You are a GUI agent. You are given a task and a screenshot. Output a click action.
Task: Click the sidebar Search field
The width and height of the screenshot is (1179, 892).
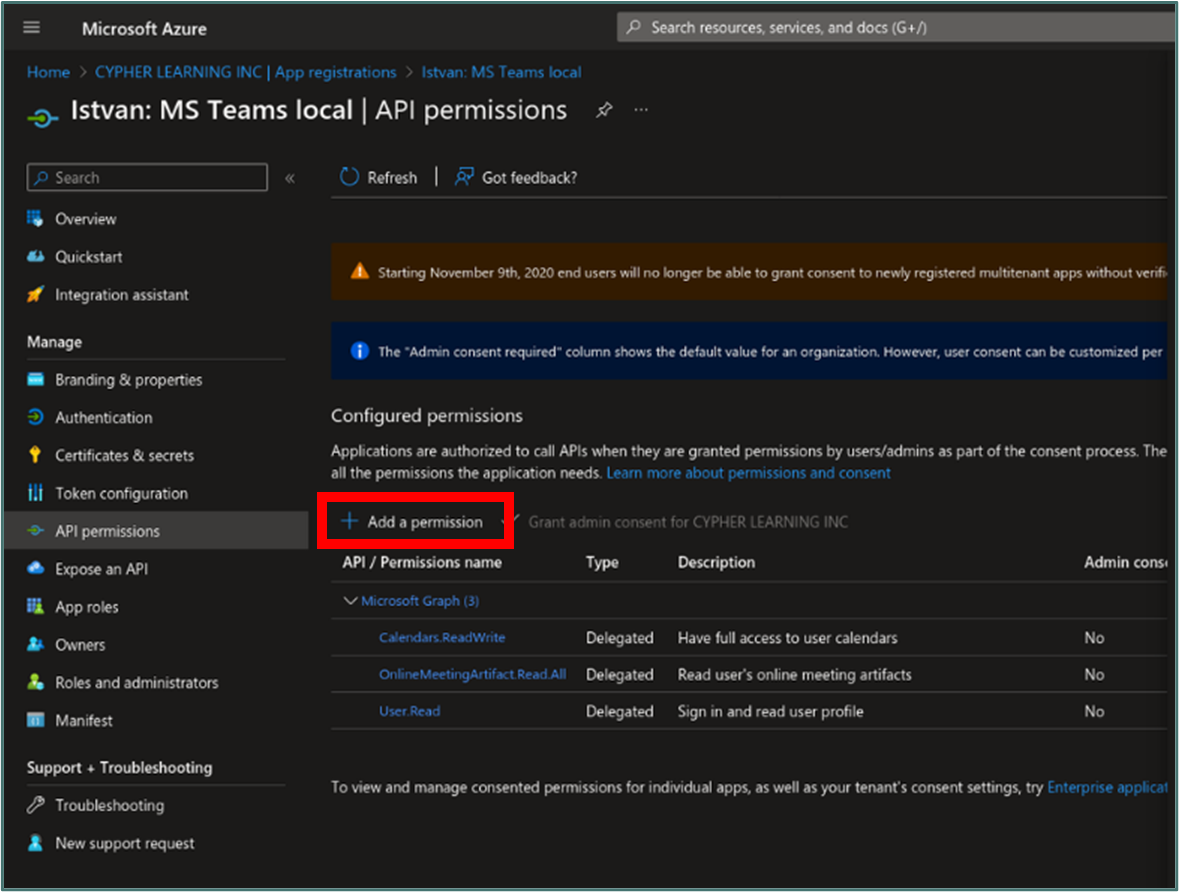[x=147, y=177]
